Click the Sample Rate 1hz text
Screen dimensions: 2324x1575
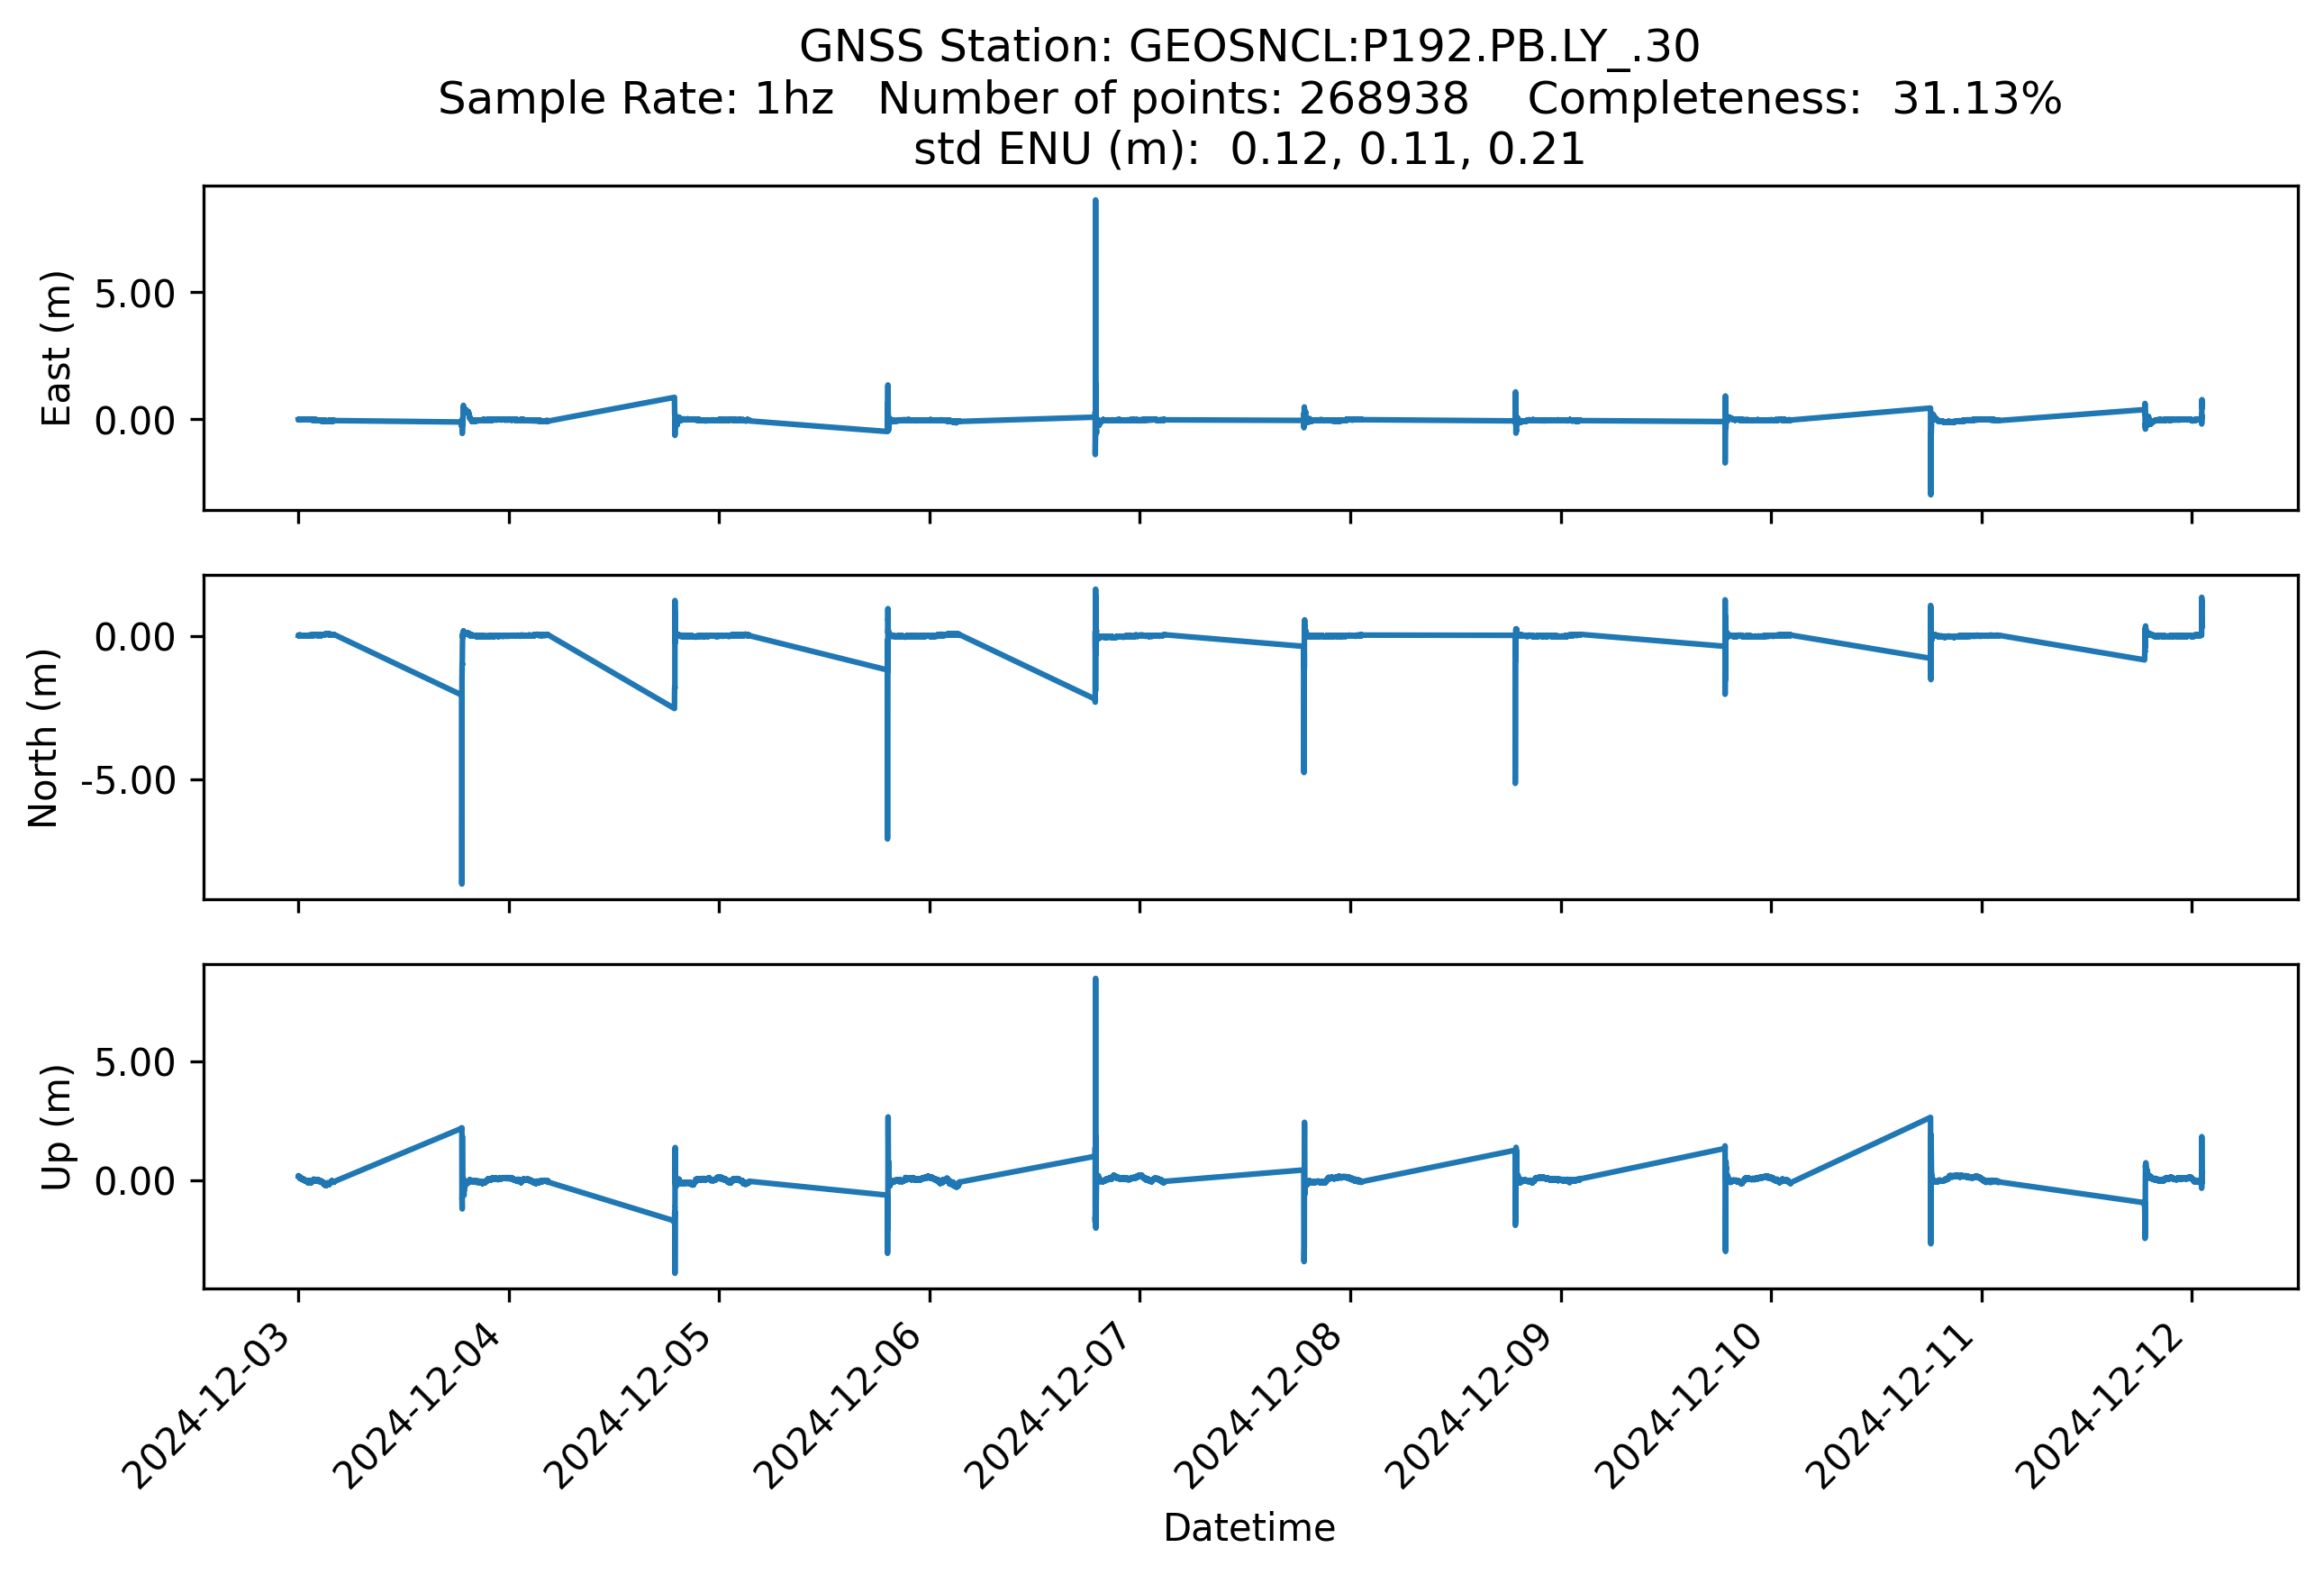[636, 99]
